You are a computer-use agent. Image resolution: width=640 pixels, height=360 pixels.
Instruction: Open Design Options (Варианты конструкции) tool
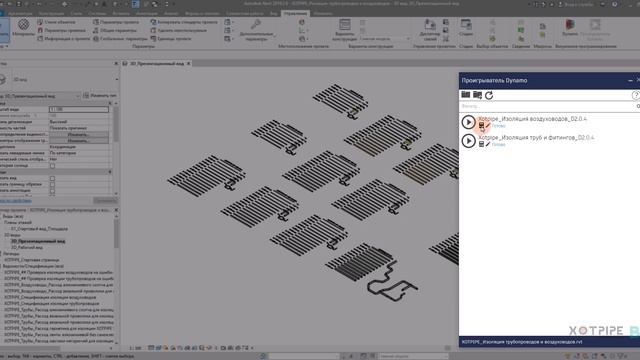pos(344,30)
